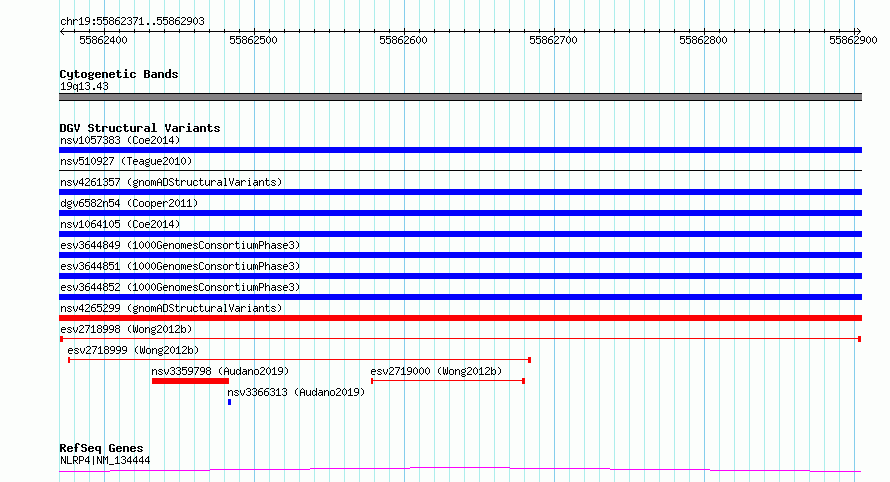Click the esv2719000 (Wong2012b) label

[x=436, y=371]
